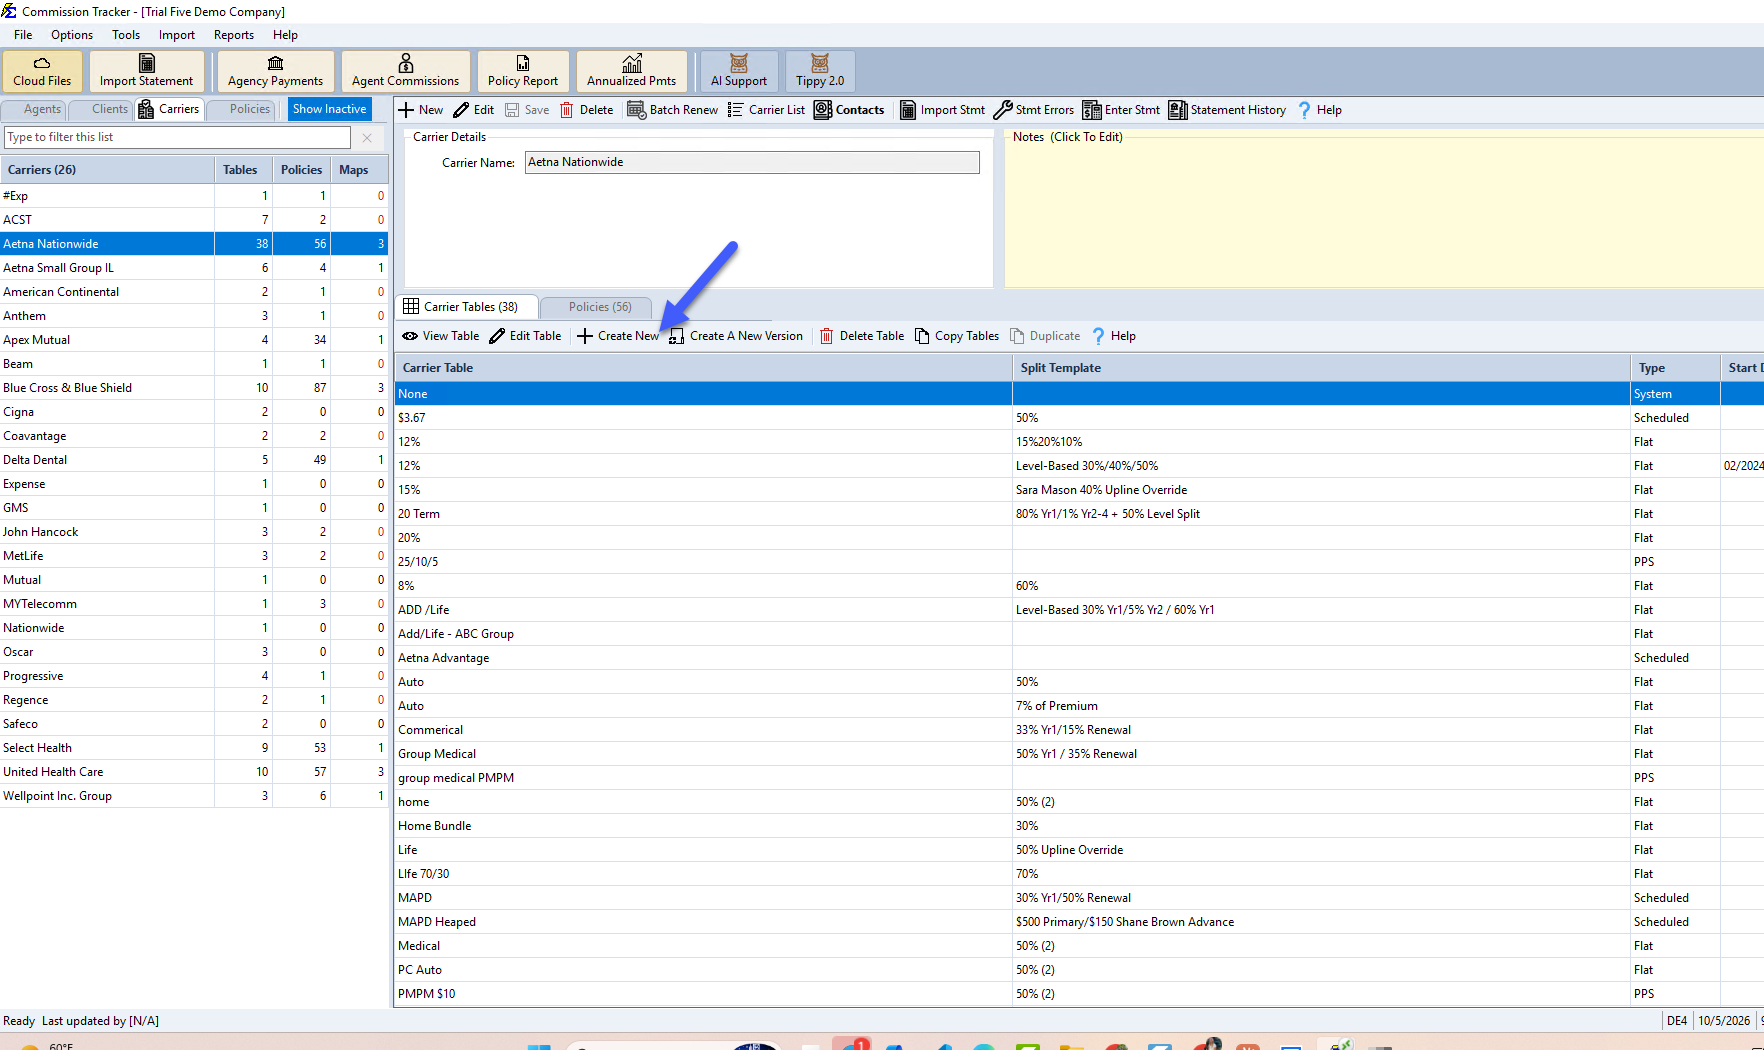The width and height of the screenshot is (1764, 1050).
Task: Sort carriers by the Policies column header
Action: coord(301,170)
